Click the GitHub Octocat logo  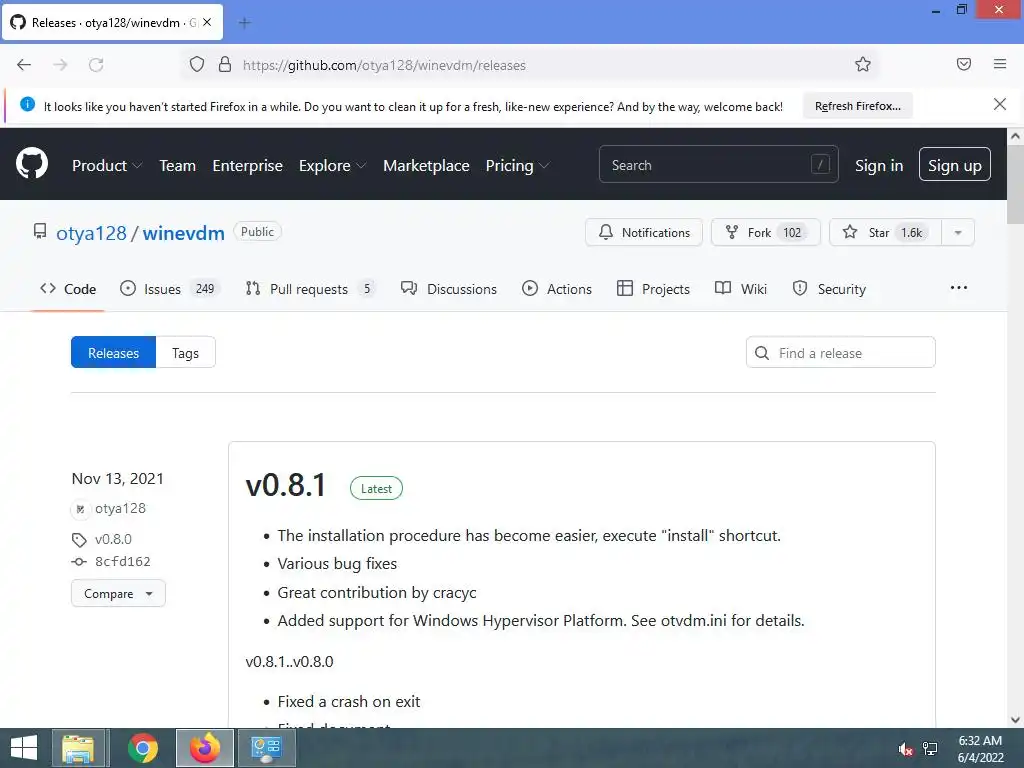pyautogui.click(x=32, y=163)
